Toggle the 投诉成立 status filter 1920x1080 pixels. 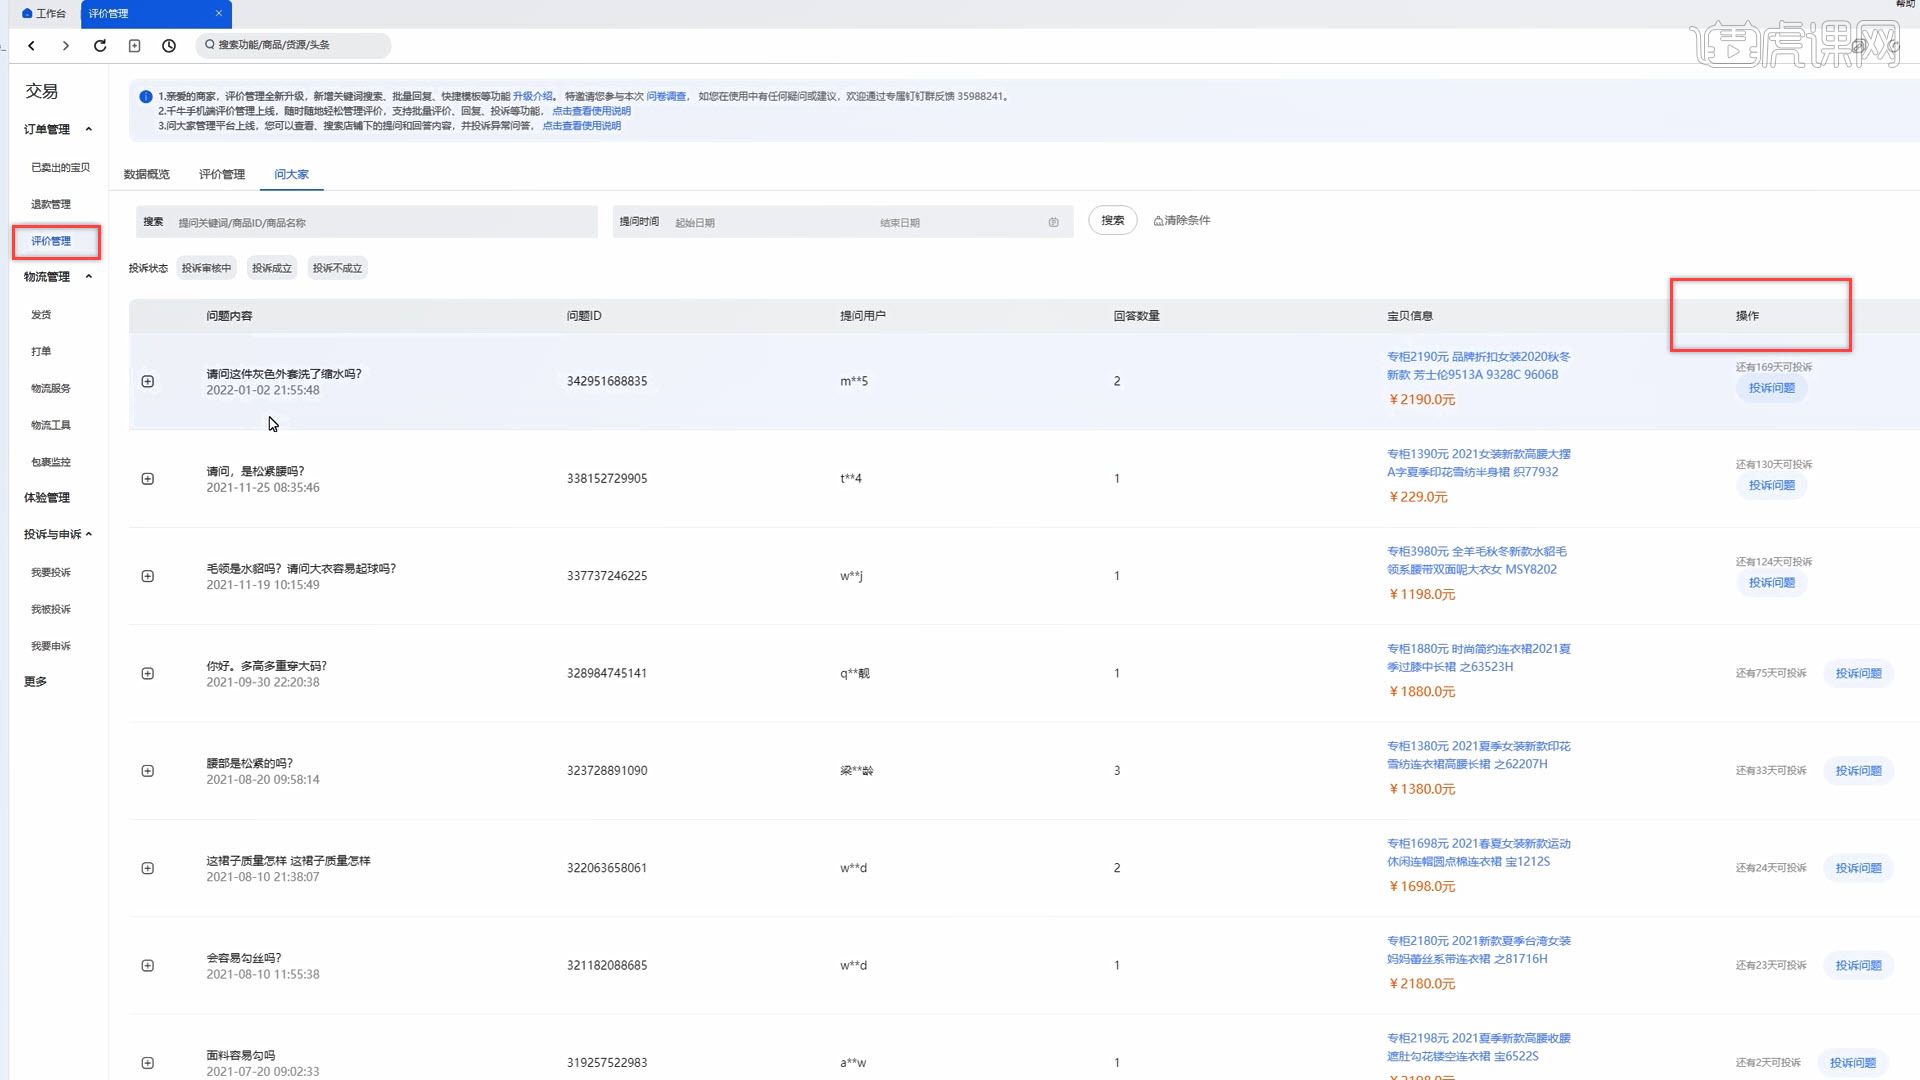coord(272,268)
